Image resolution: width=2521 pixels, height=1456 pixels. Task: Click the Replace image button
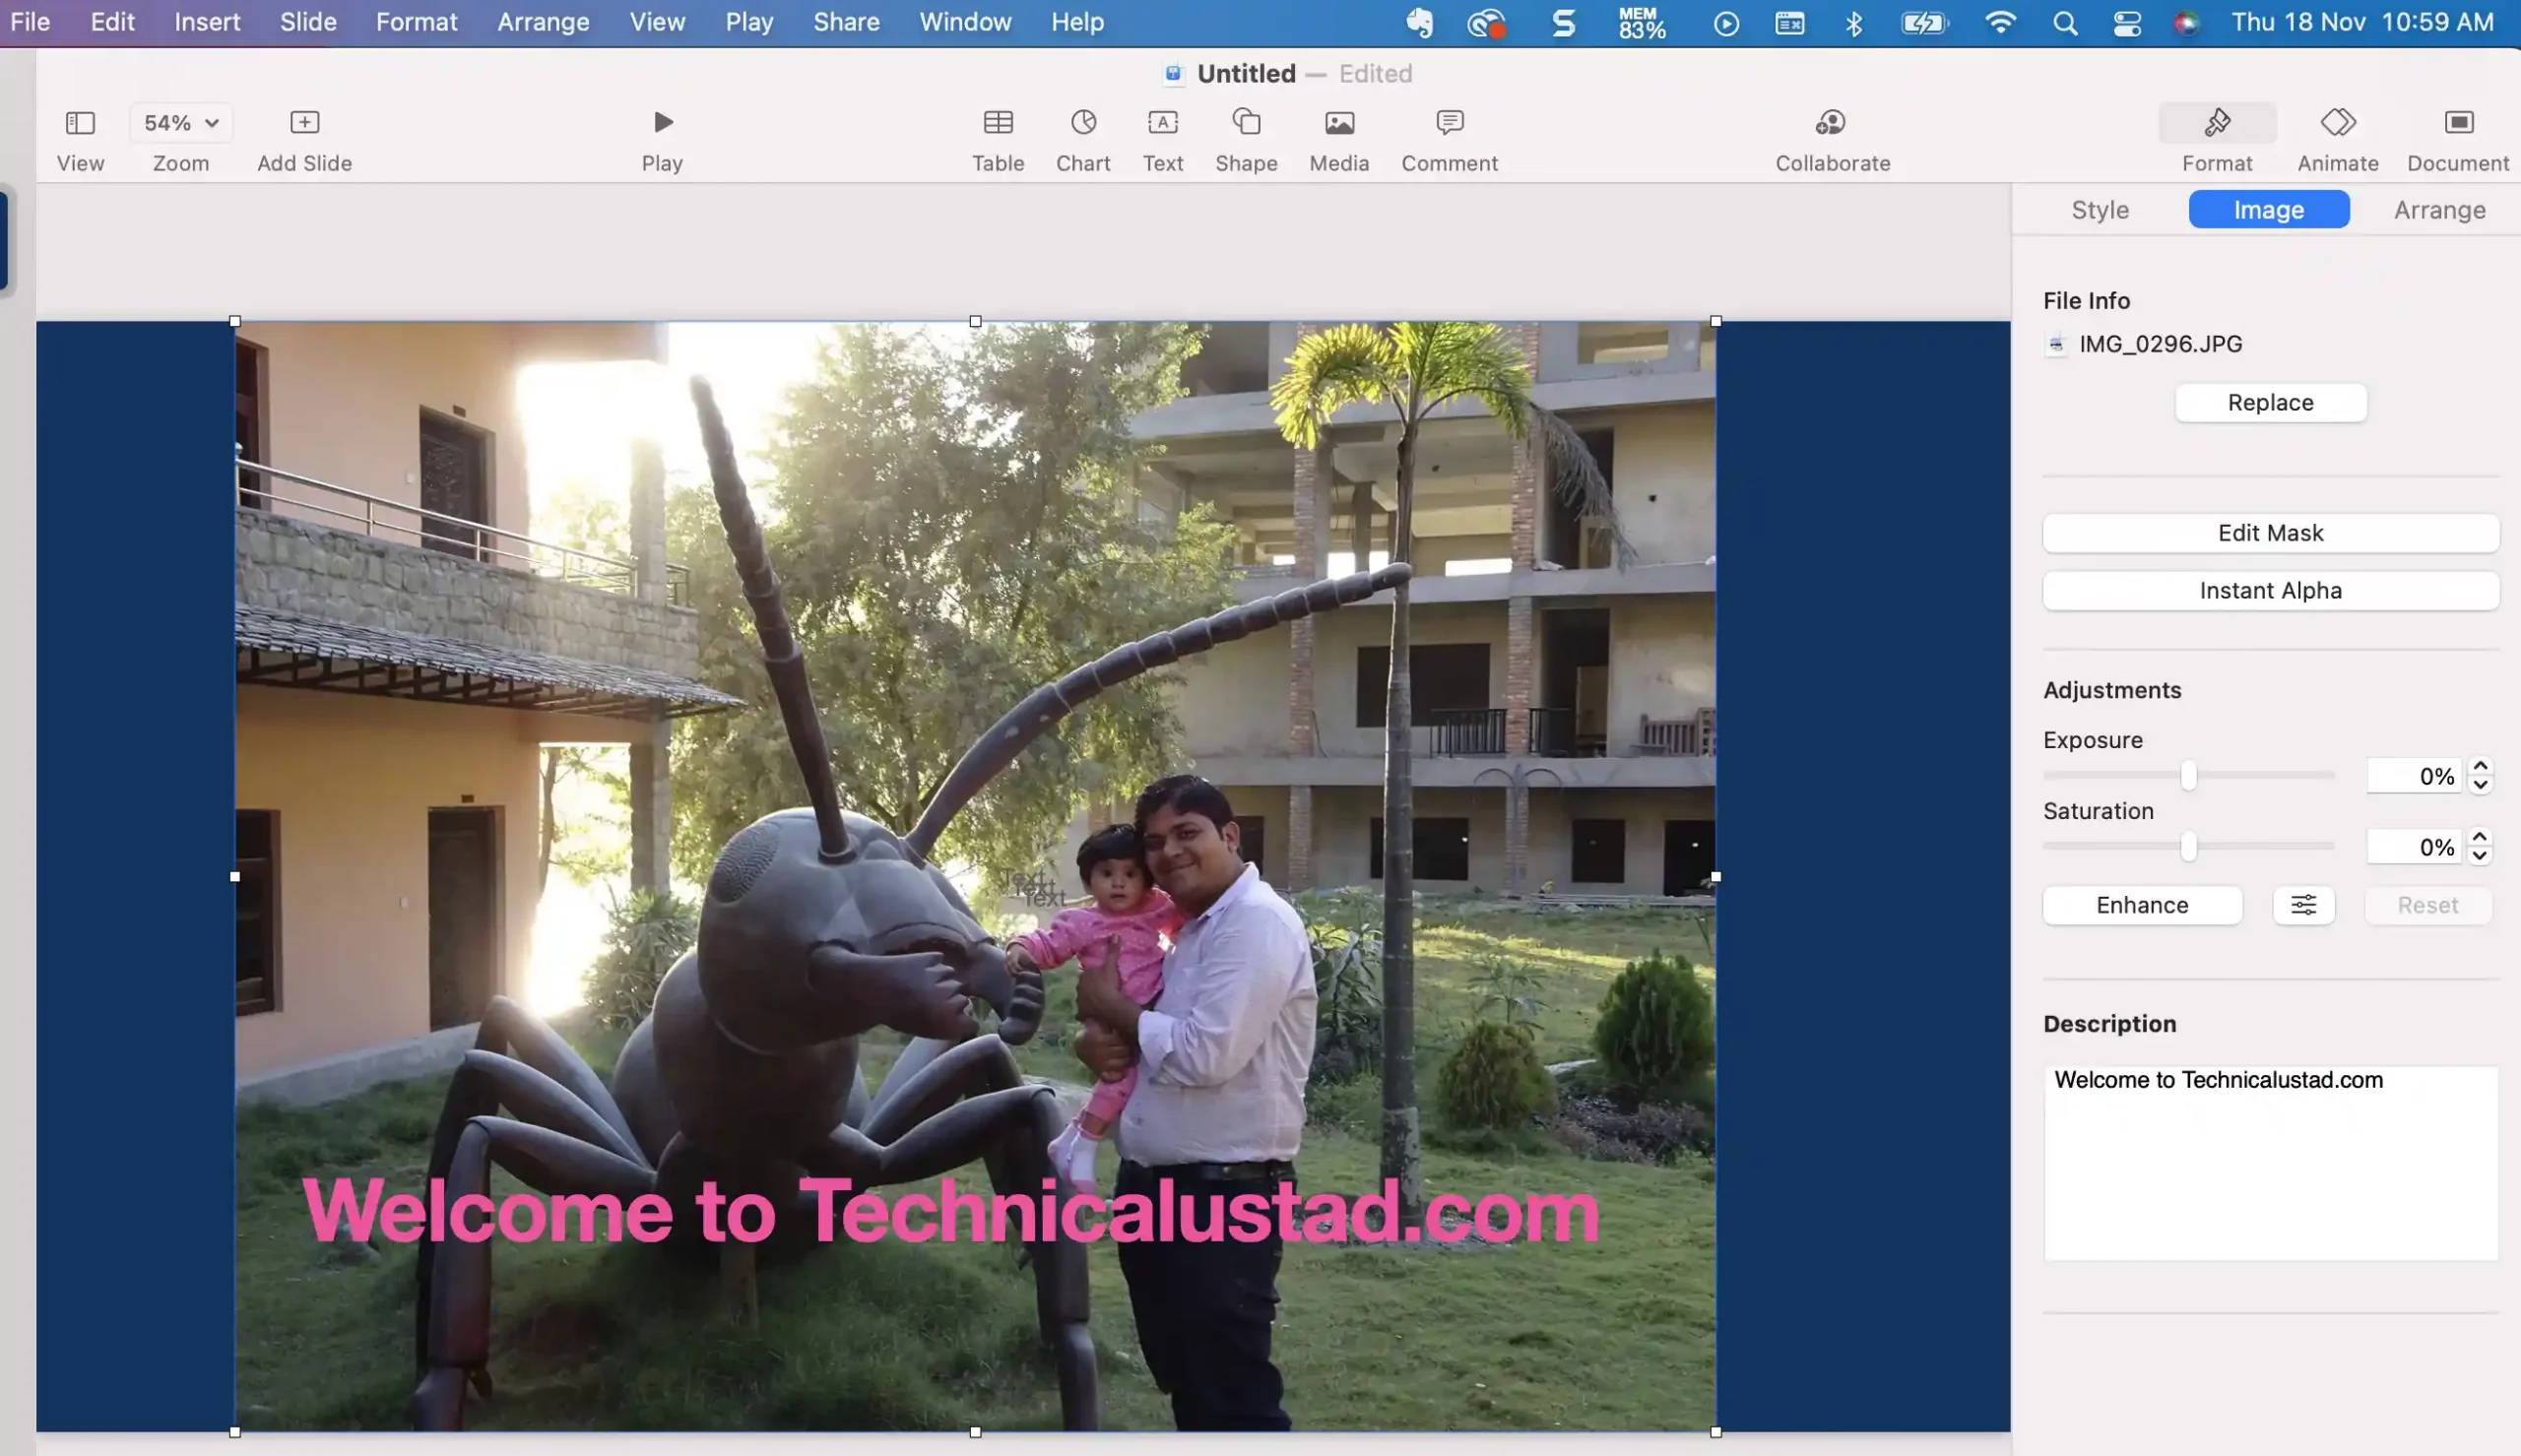[2270, 402]
